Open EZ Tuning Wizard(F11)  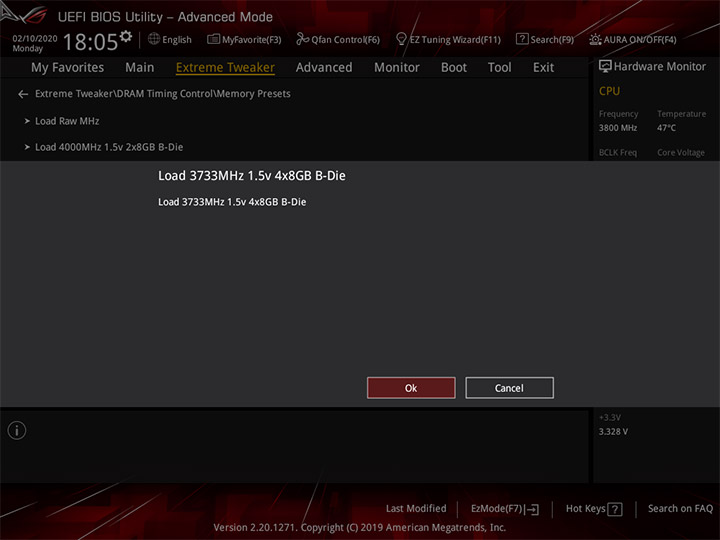click(x=448, y=39)
